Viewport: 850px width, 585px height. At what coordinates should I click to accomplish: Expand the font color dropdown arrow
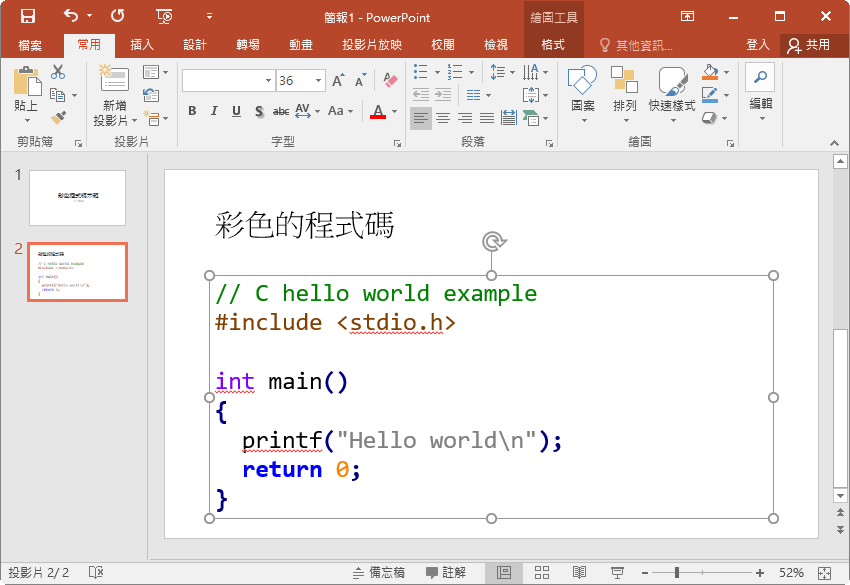click(x=393, y=112)
